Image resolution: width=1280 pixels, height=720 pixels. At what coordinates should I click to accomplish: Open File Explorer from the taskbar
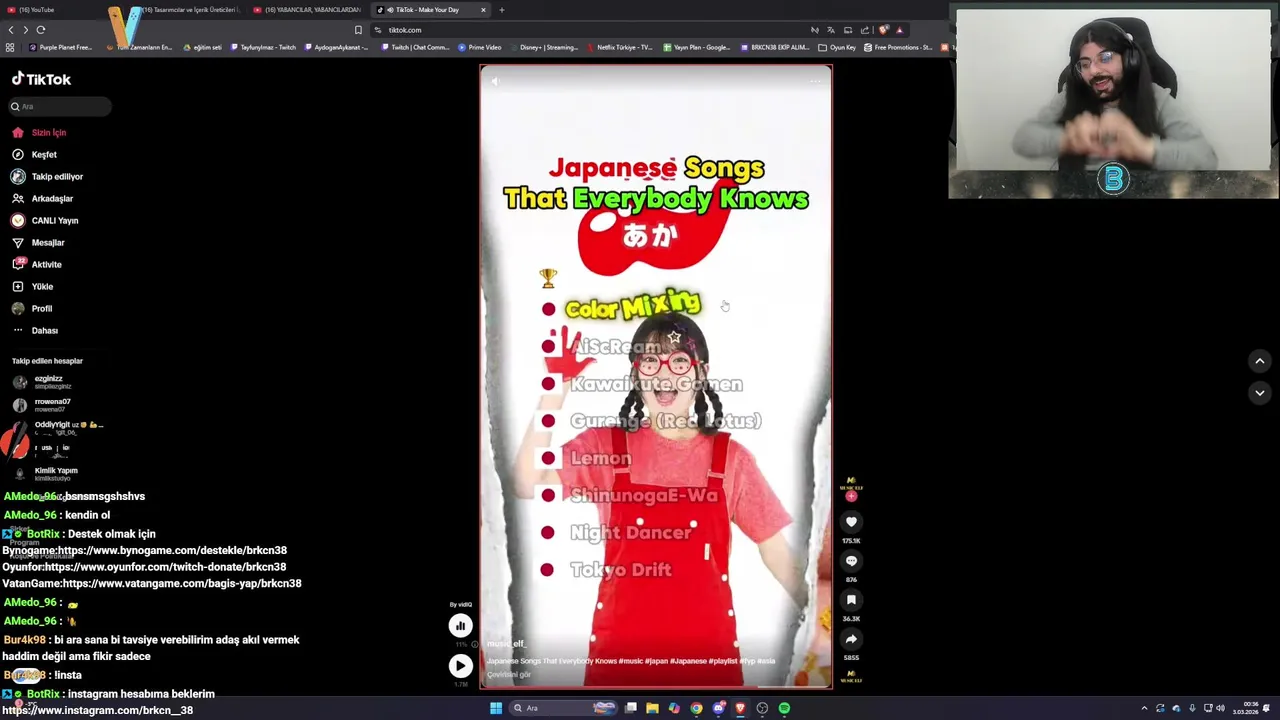point(652,708)
